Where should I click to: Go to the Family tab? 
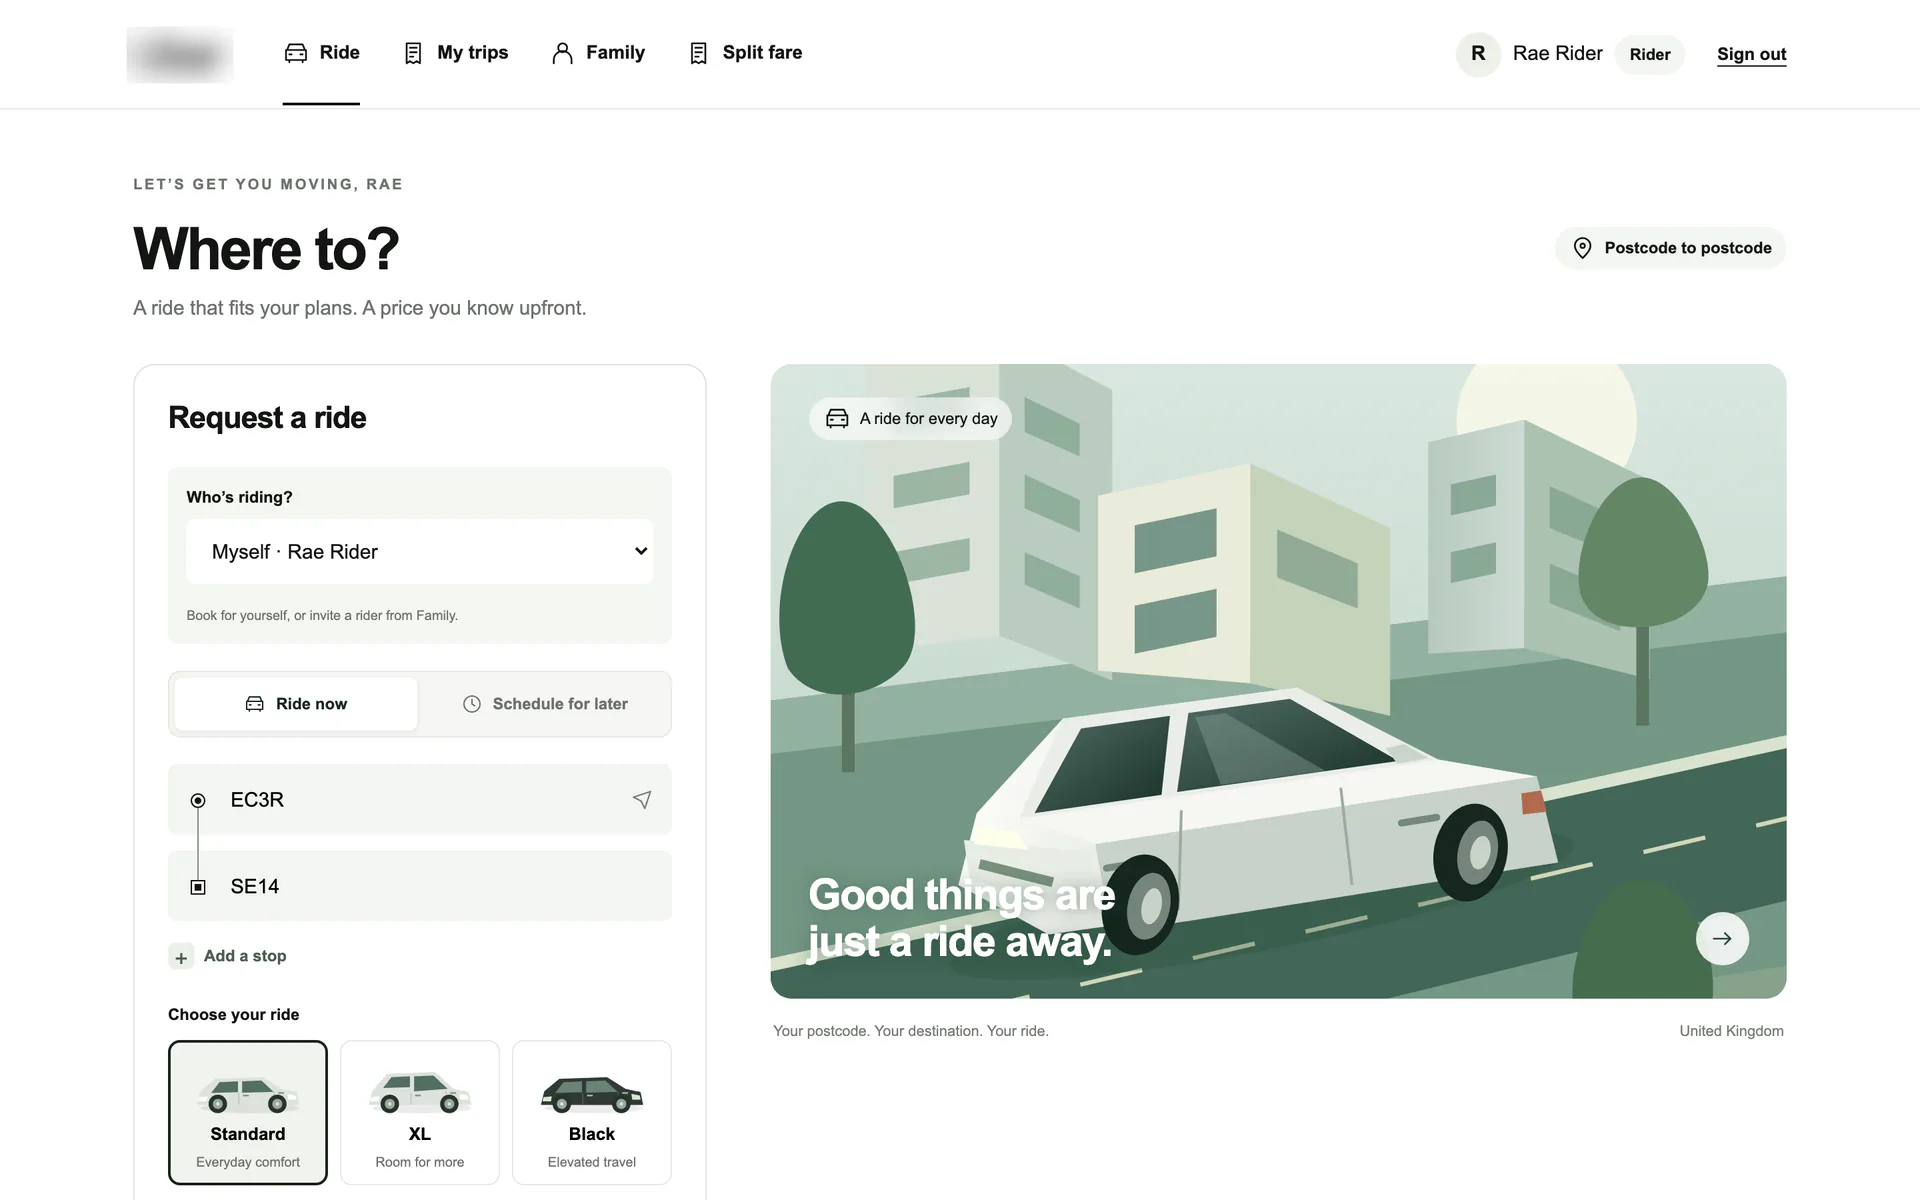point(598,53)
